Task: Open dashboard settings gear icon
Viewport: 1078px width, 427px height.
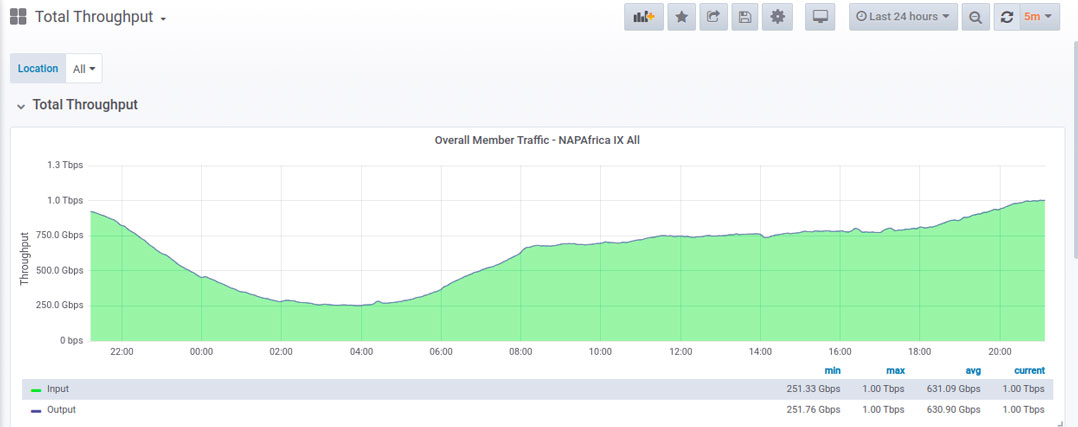Action: click(x=777, y=17)
